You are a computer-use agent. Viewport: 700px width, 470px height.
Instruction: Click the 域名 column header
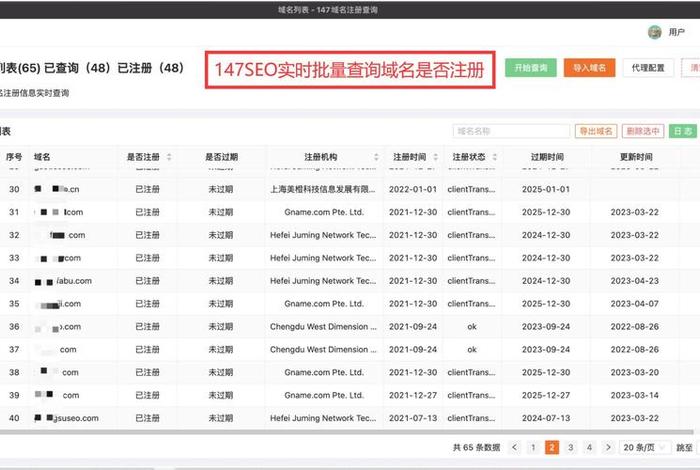[42, 157]
